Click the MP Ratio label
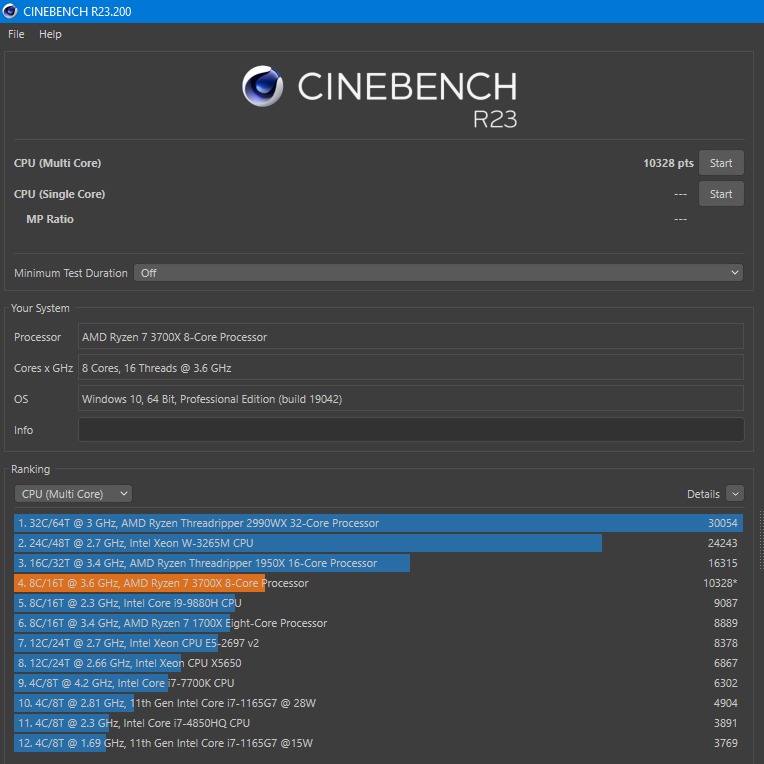The image size is (764, 764). coord(50,219)
